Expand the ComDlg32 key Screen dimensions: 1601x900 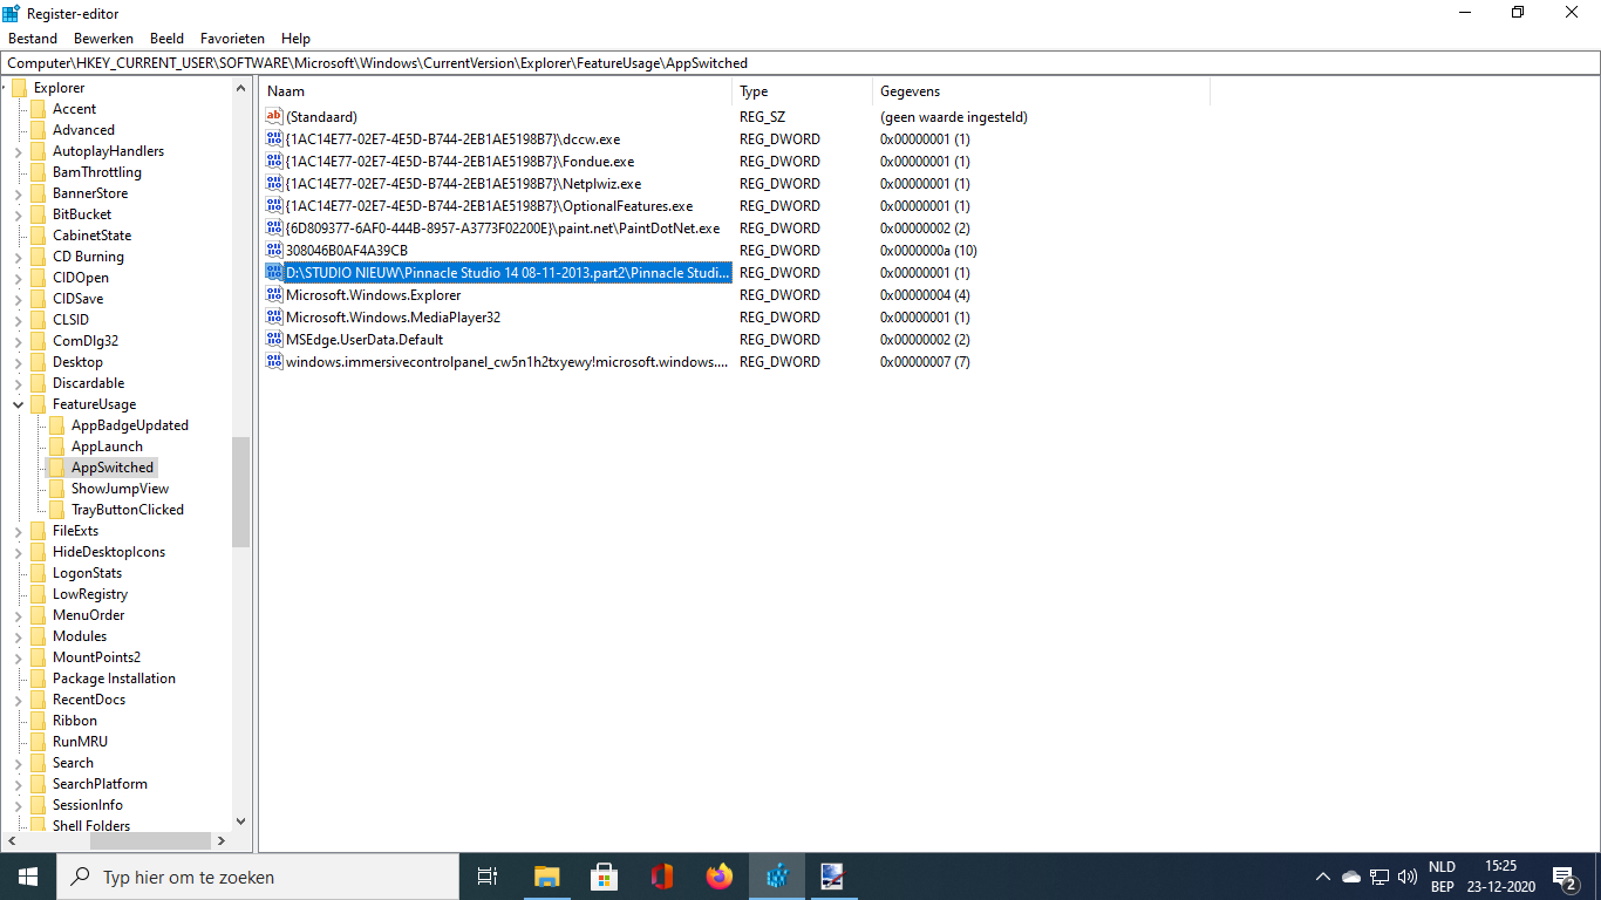click(x=18, y=341)
